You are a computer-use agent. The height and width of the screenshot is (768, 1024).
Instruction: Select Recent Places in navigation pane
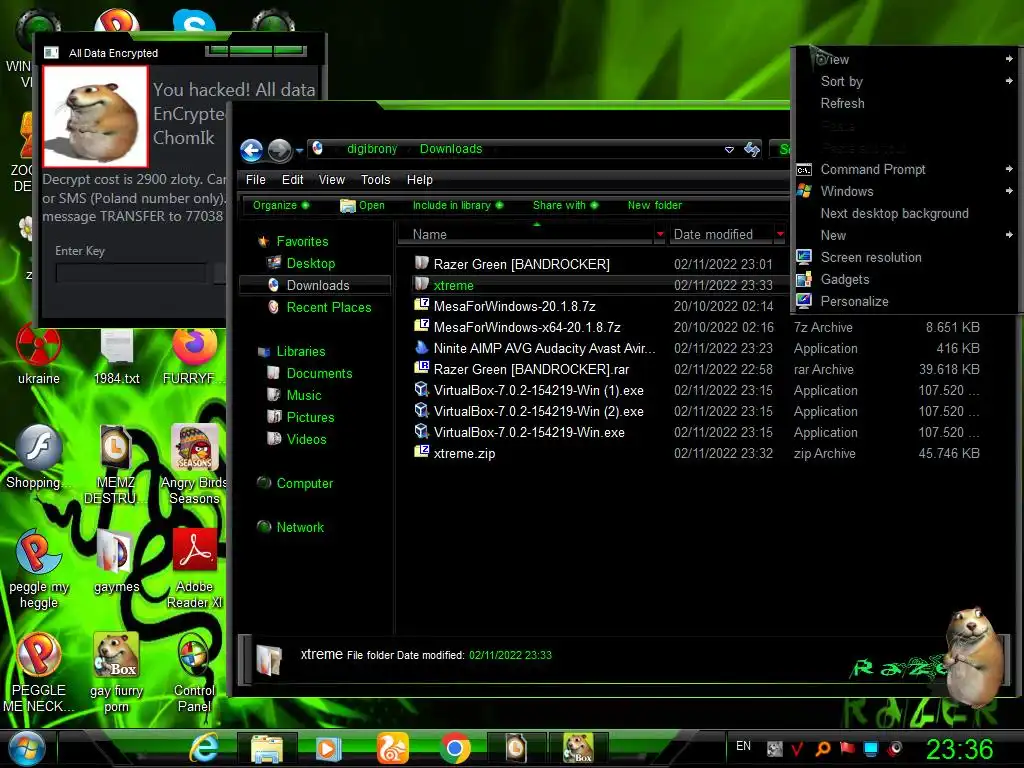pos(328,307)
